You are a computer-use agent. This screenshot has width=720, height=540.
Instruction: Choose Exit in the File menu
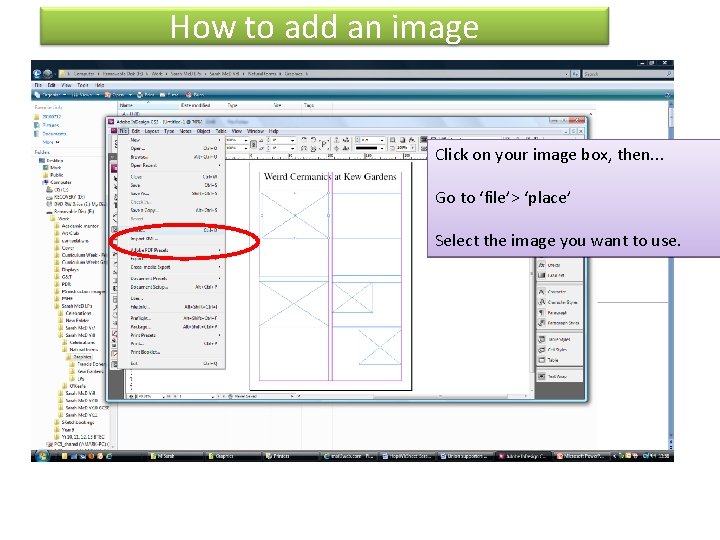coord(174,363)
